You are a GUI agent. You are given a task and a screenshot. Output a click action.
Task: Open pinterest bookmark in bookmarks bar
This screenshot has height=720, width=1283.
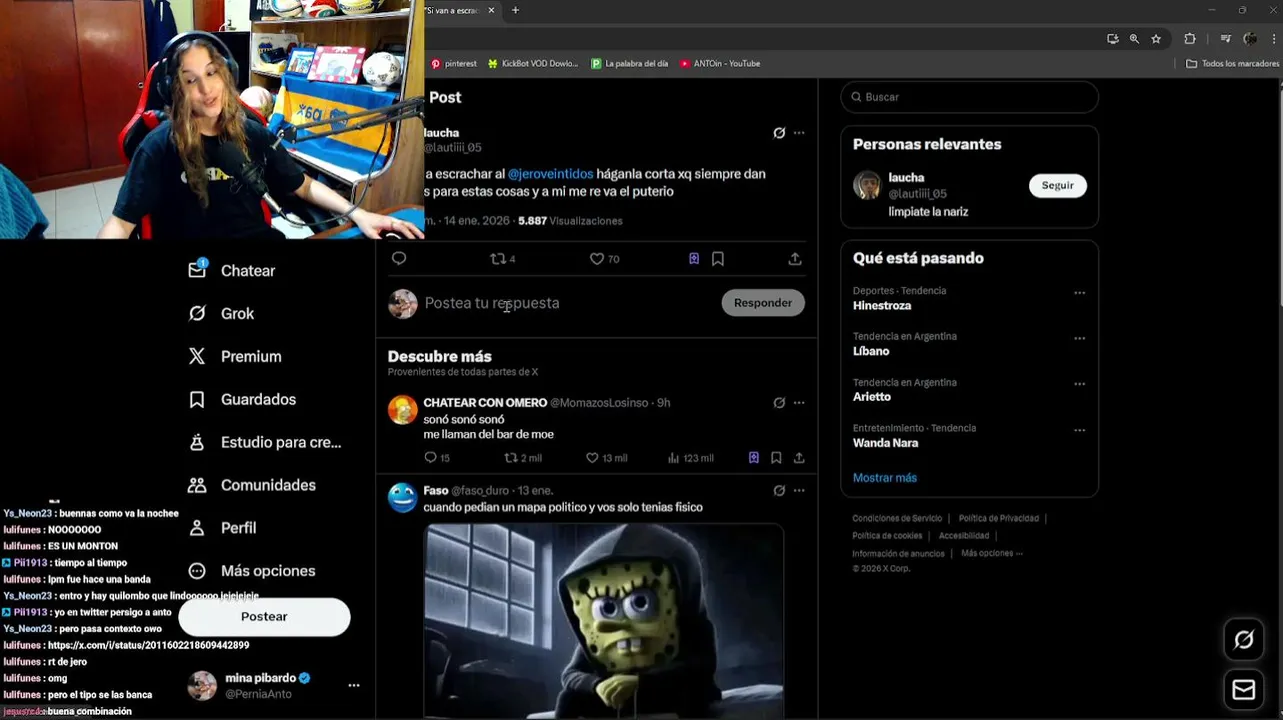click(x=454, y=64)
